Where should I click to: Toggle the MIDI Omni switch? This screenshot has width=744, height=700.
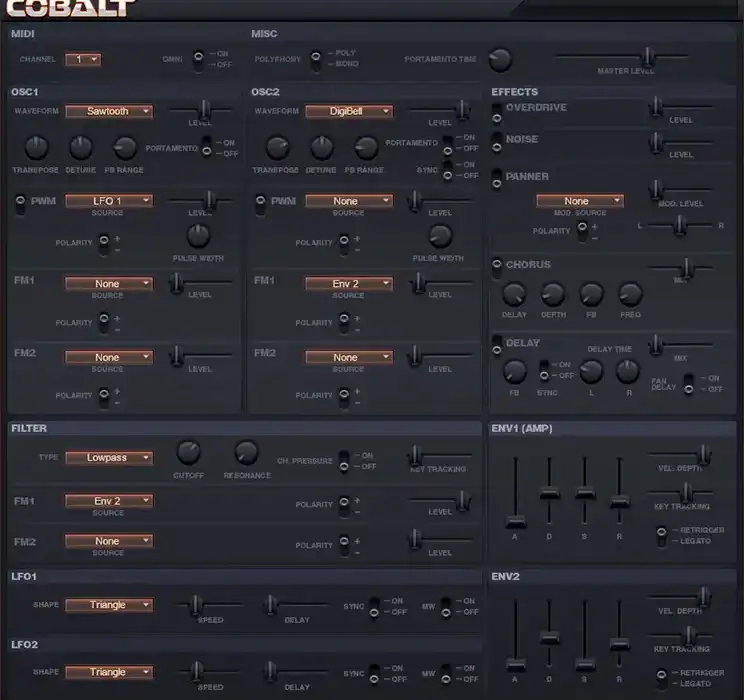(198, 61)
